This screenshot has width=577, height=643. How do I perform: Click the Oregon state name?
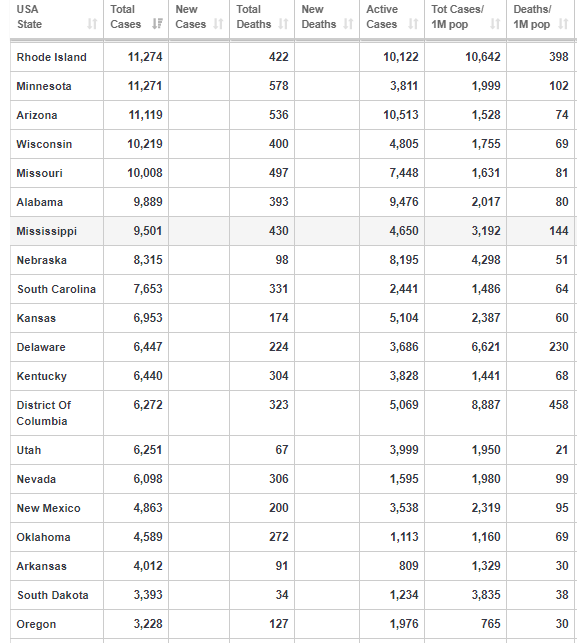click(x=36, y=624)
